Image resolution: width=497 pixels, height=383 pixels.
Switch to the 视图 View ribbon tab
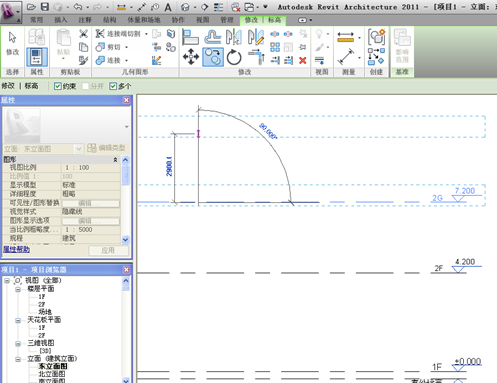coord(202,20)
